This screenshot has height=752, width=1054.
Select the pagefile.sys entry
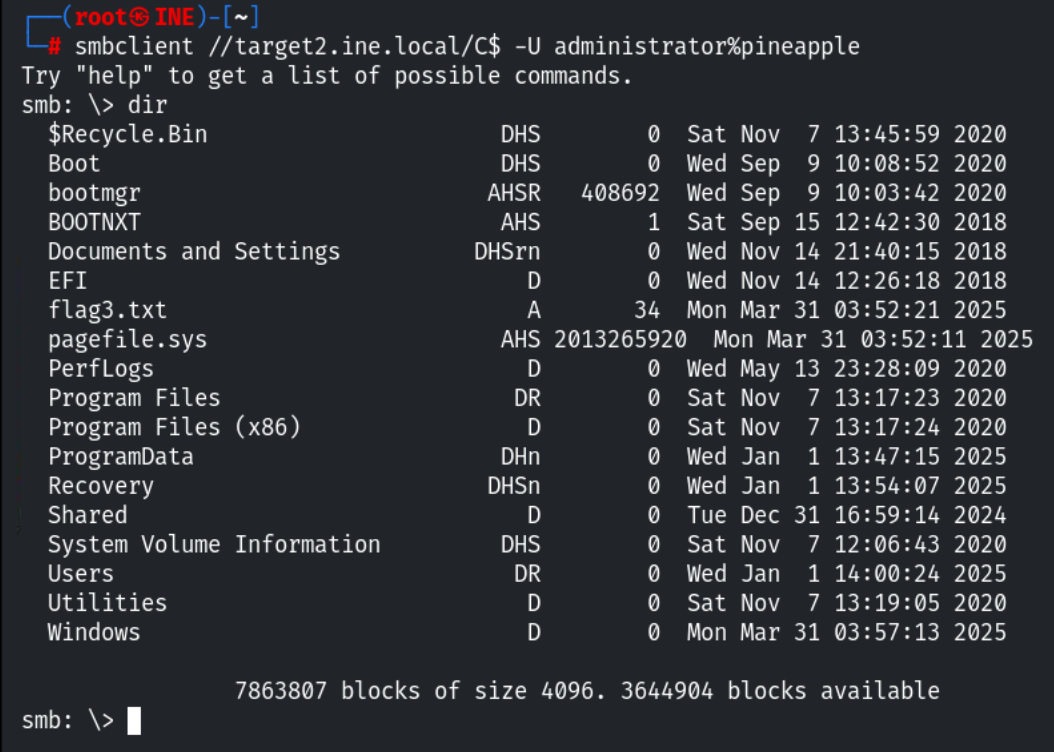(127, 339)
